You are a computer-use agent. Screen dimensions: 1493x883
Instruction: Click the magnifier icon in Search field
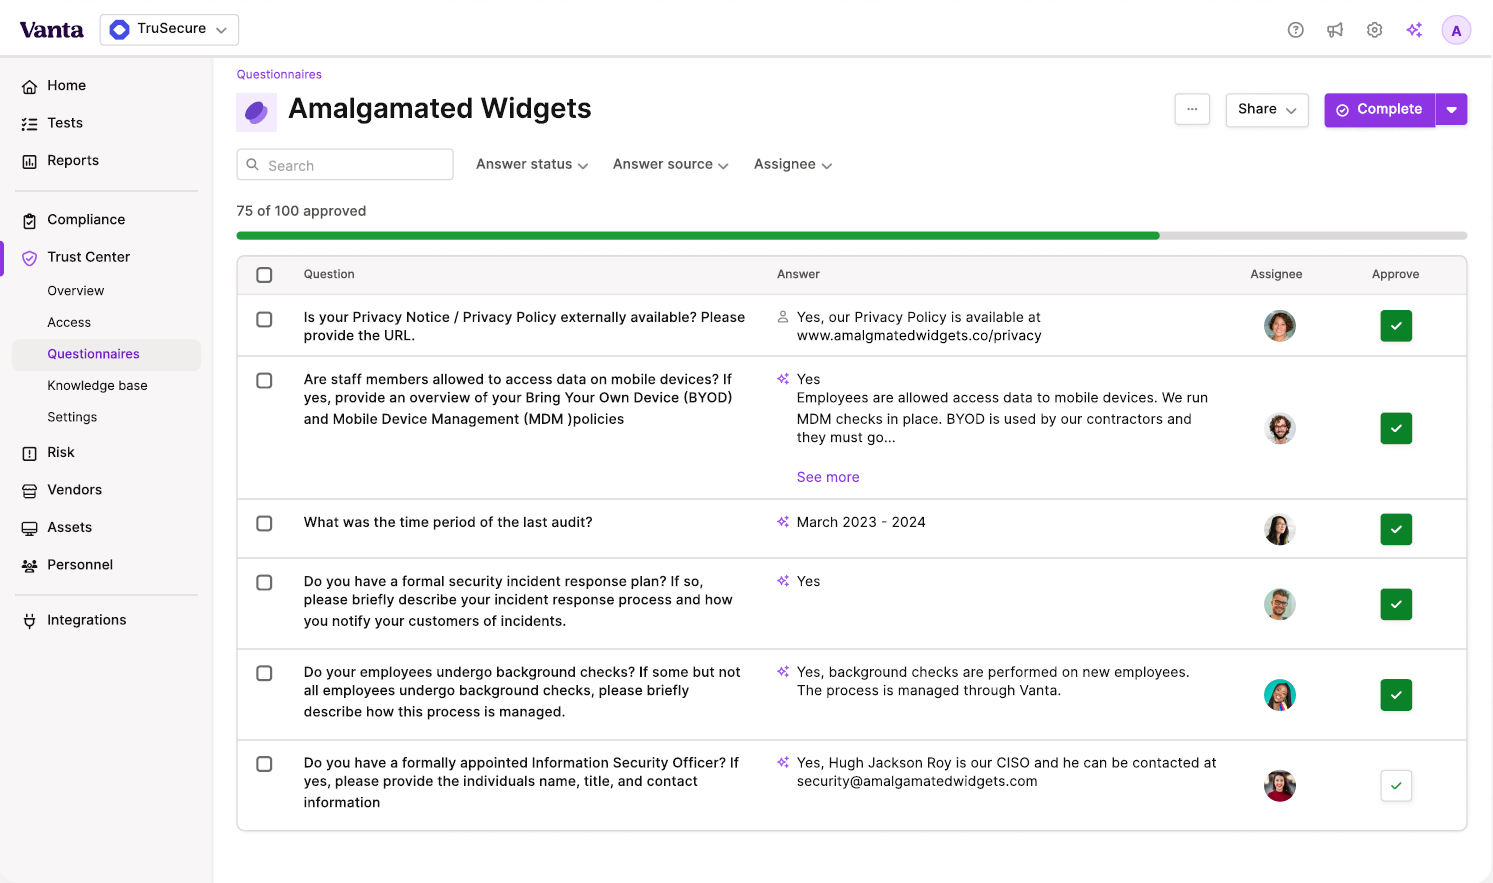pos(253,165)
